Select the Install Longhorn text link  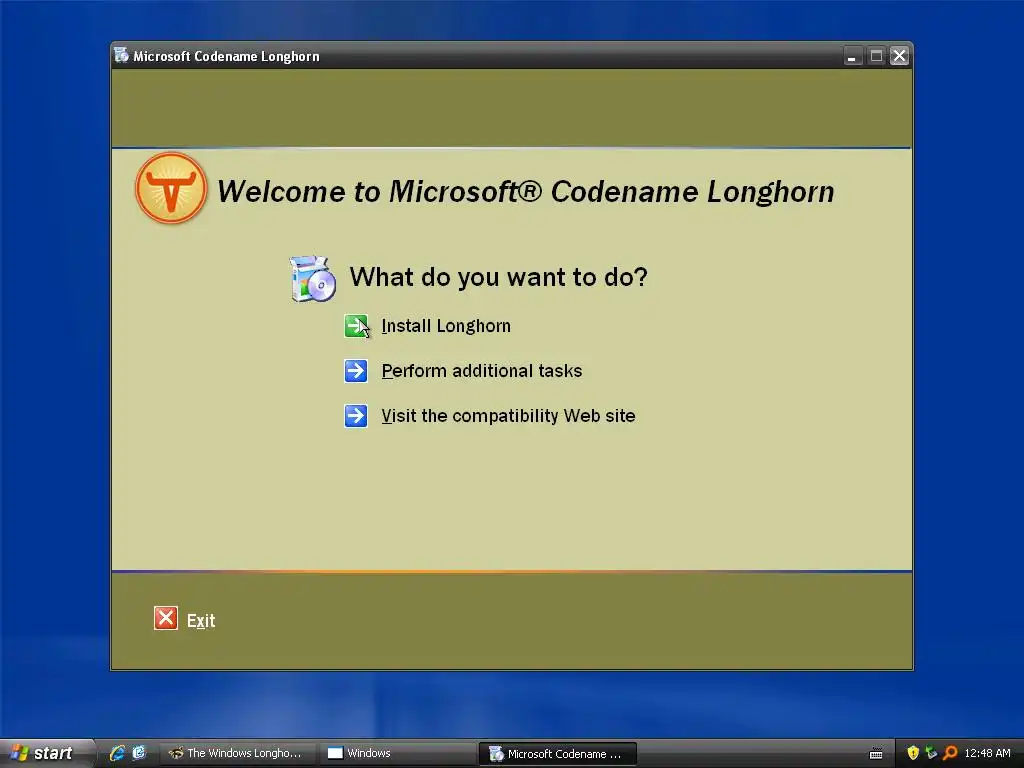click(x=446, y=326)
